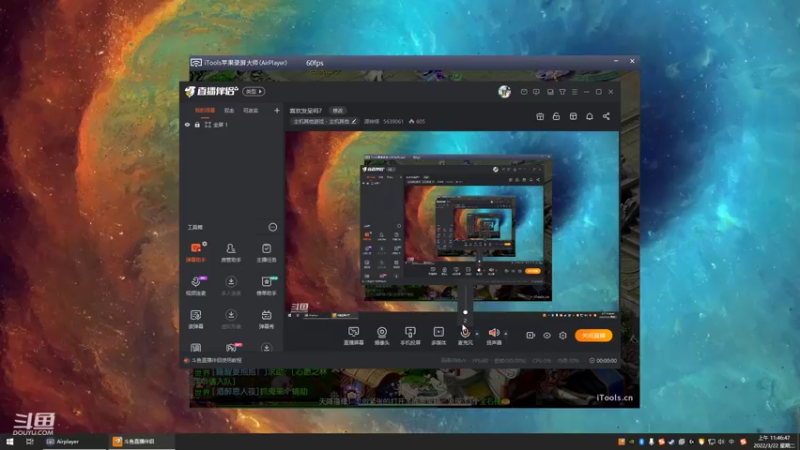The height and width of the screenshot is (450, 800).
Task: Click the 修改 edit title button
Action: pyautogui.click(x=338, y=110)
